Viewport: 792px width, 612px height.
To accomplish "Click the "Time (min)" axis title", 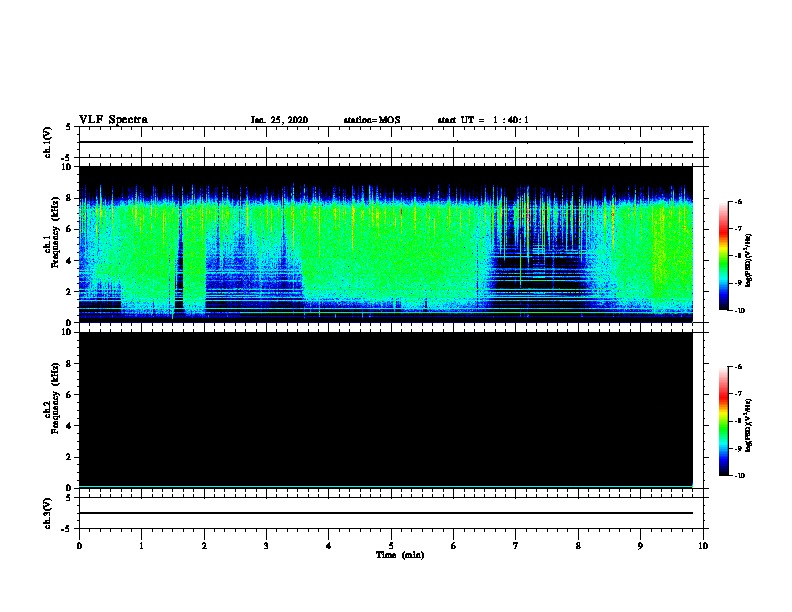I will coord(400,555).
